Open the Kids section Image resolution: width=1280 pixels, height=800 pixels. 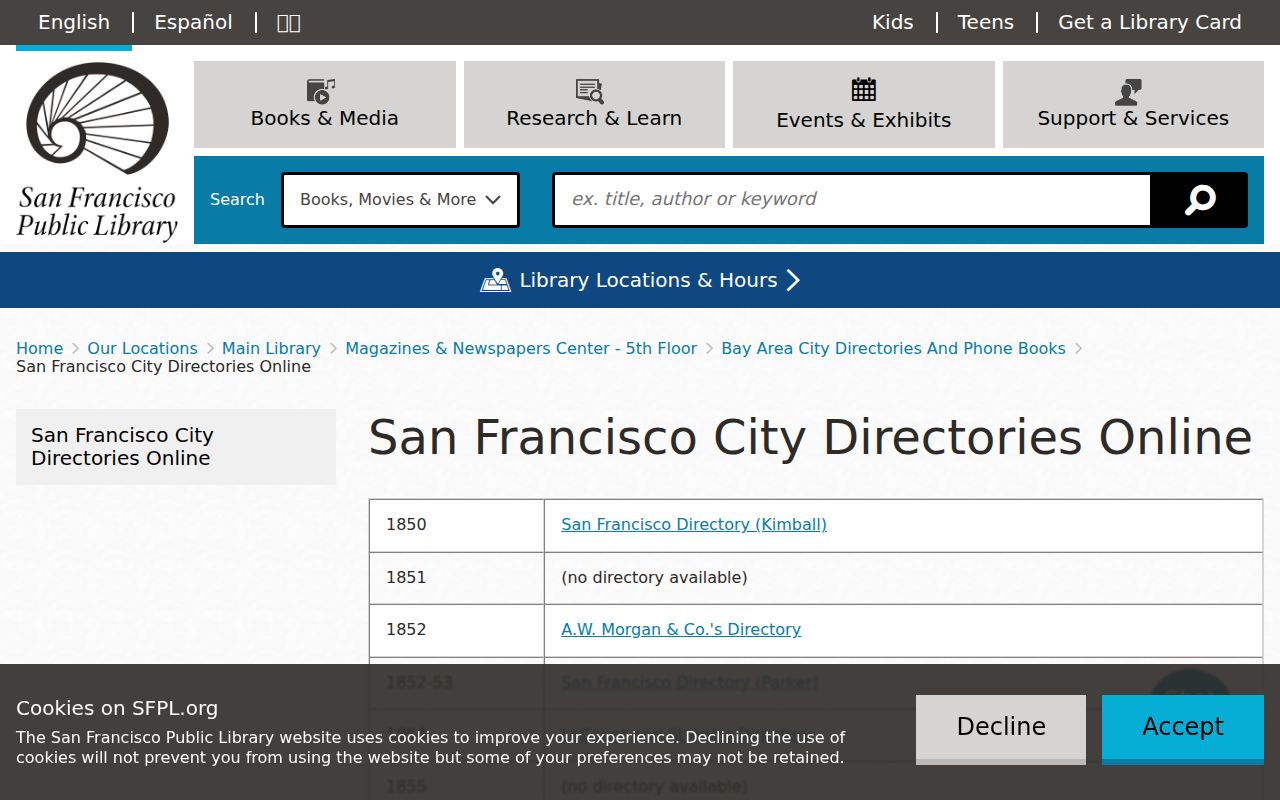point(892,22)
